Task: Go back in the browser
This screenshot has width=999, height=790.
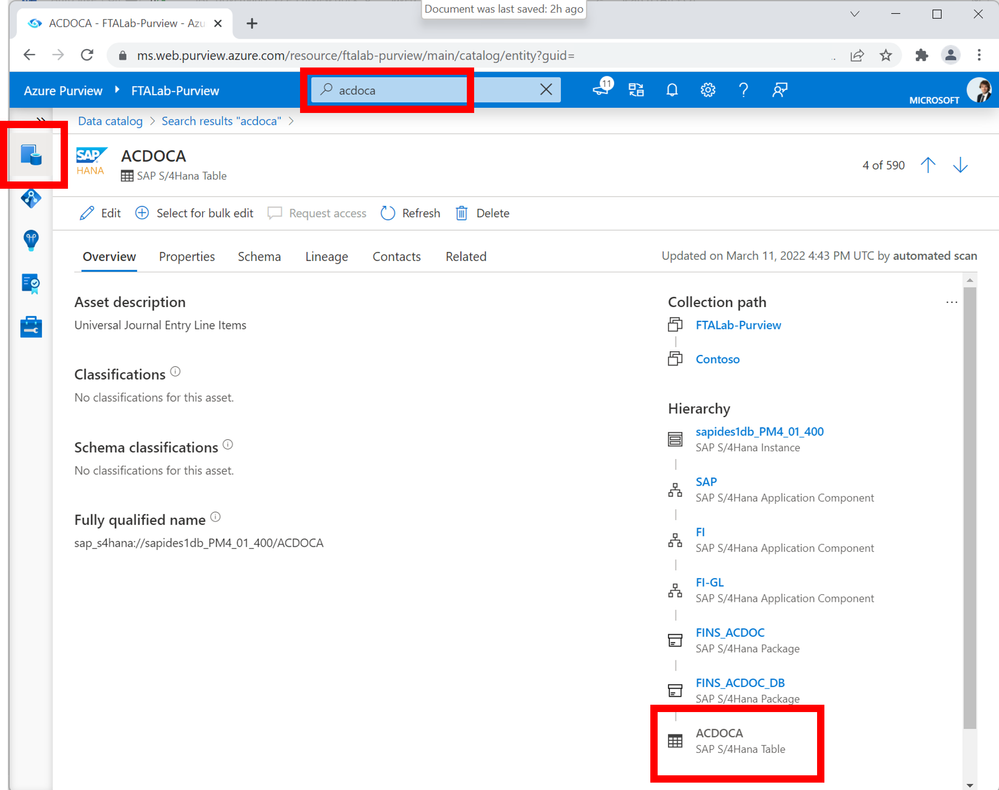Action: coord(29,55)
